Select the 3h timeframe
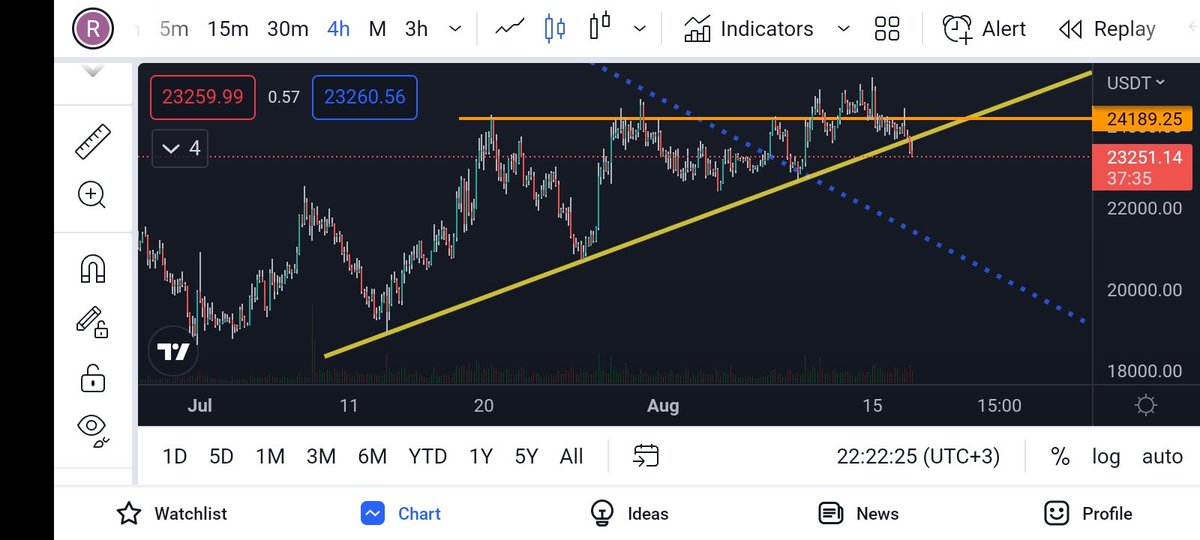The height and width of the screenshot is (540, 1200). pyautogui.click(x=416, y=29)
